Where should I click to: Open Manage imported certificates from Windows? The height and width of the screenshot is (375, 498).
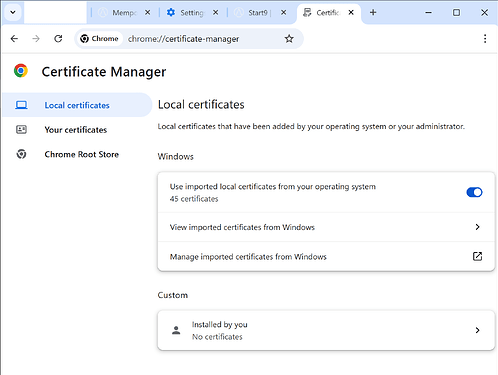click(x=326, y=256)
